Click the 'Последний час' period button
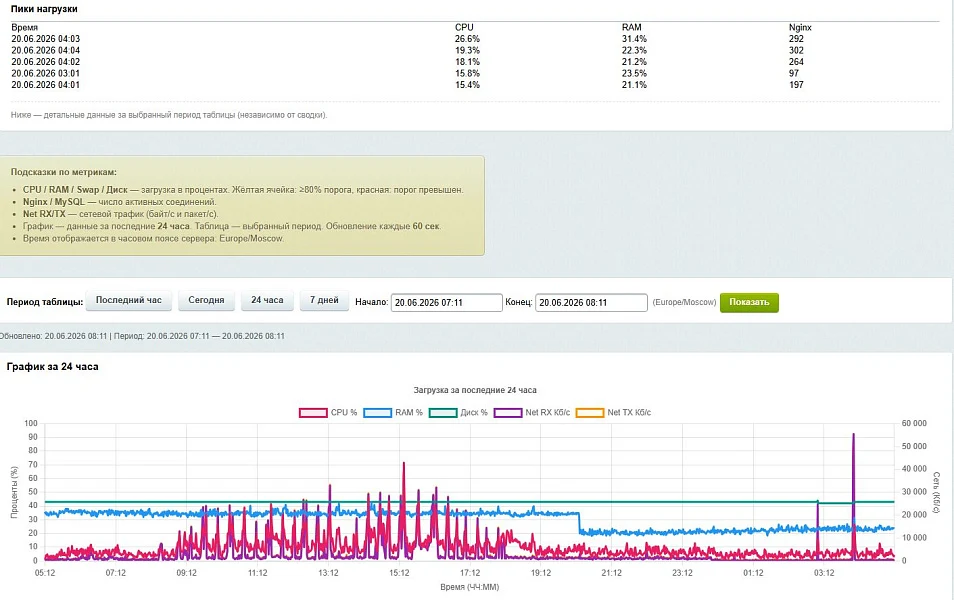 pos(128,301)
